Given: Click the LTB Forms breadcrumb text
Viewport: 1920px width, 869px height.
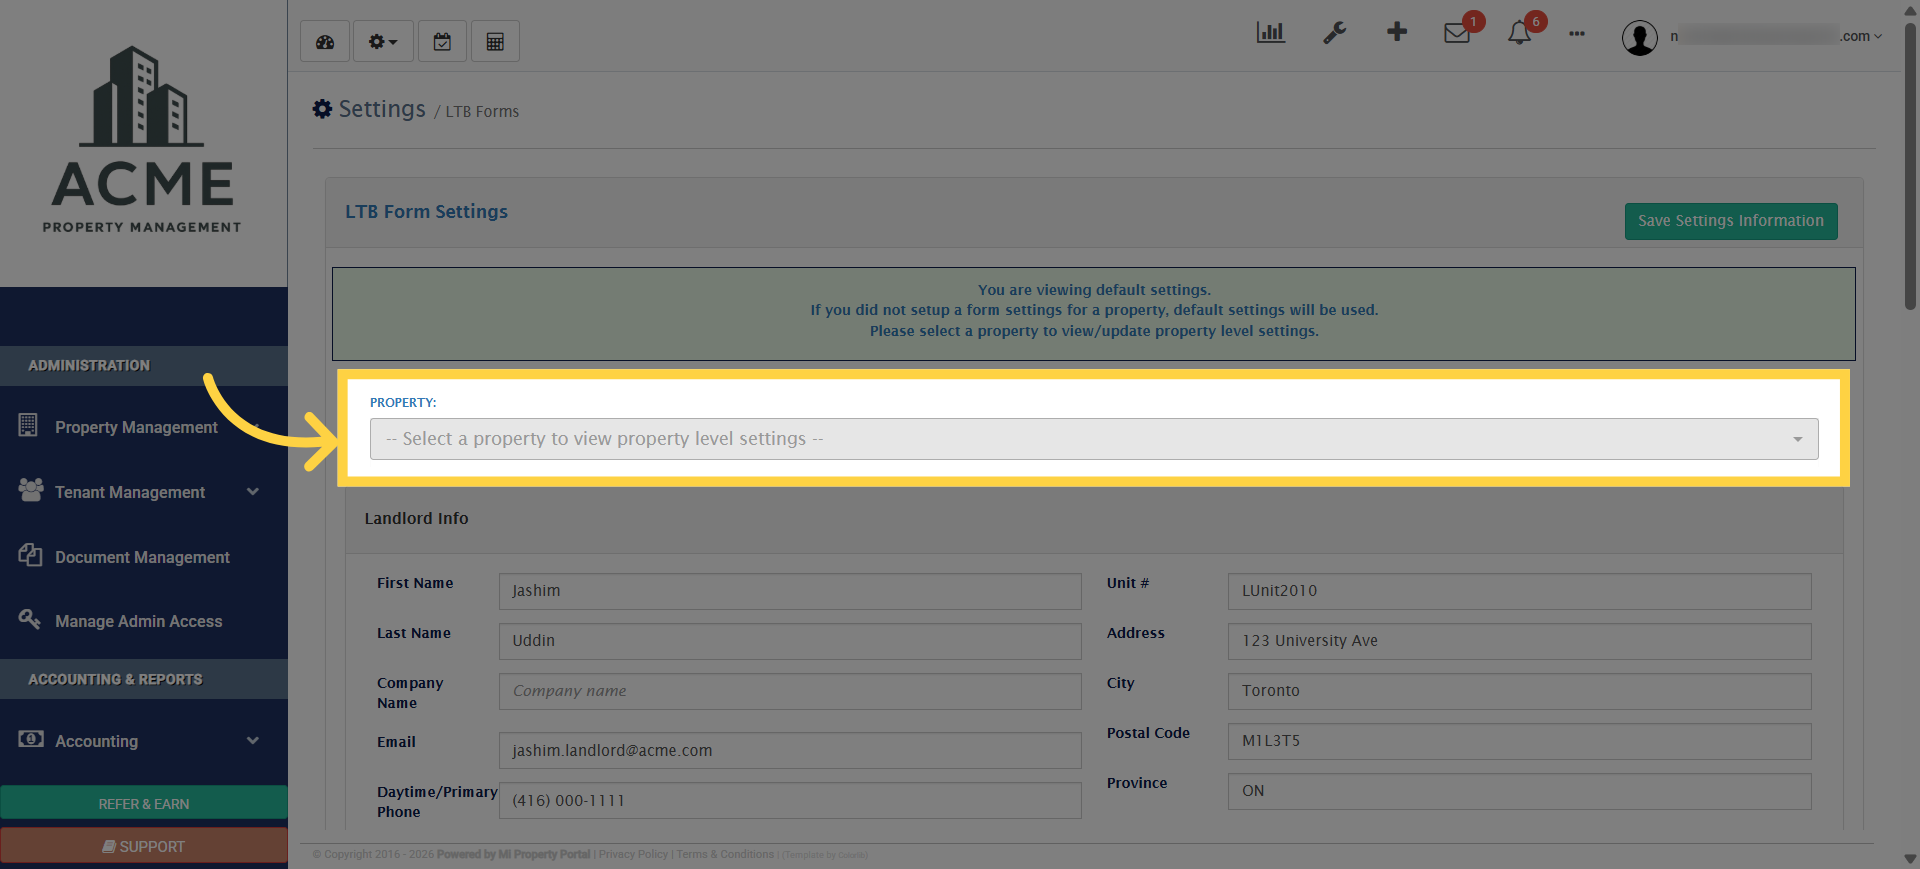Looking at the screenshot, I should click(482, 112).
